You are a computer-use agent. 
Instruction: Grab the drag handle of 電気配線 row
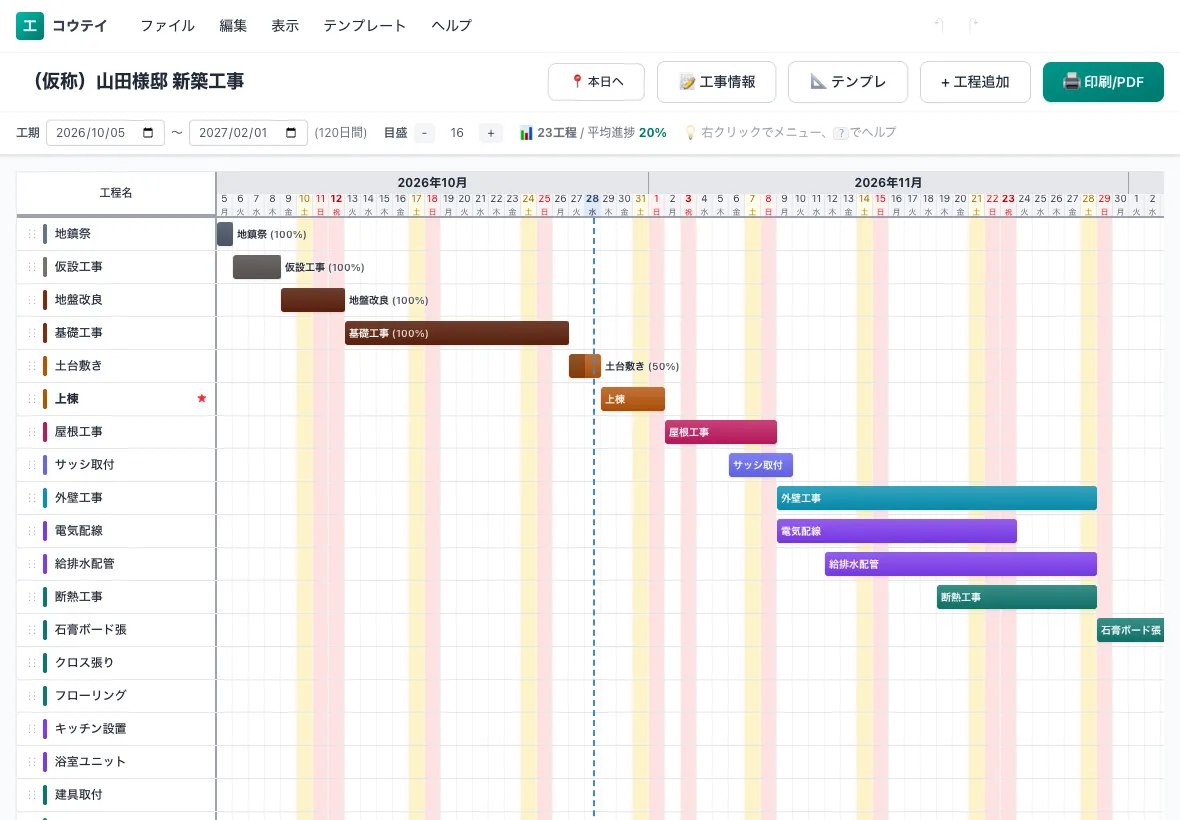point(32,530)
